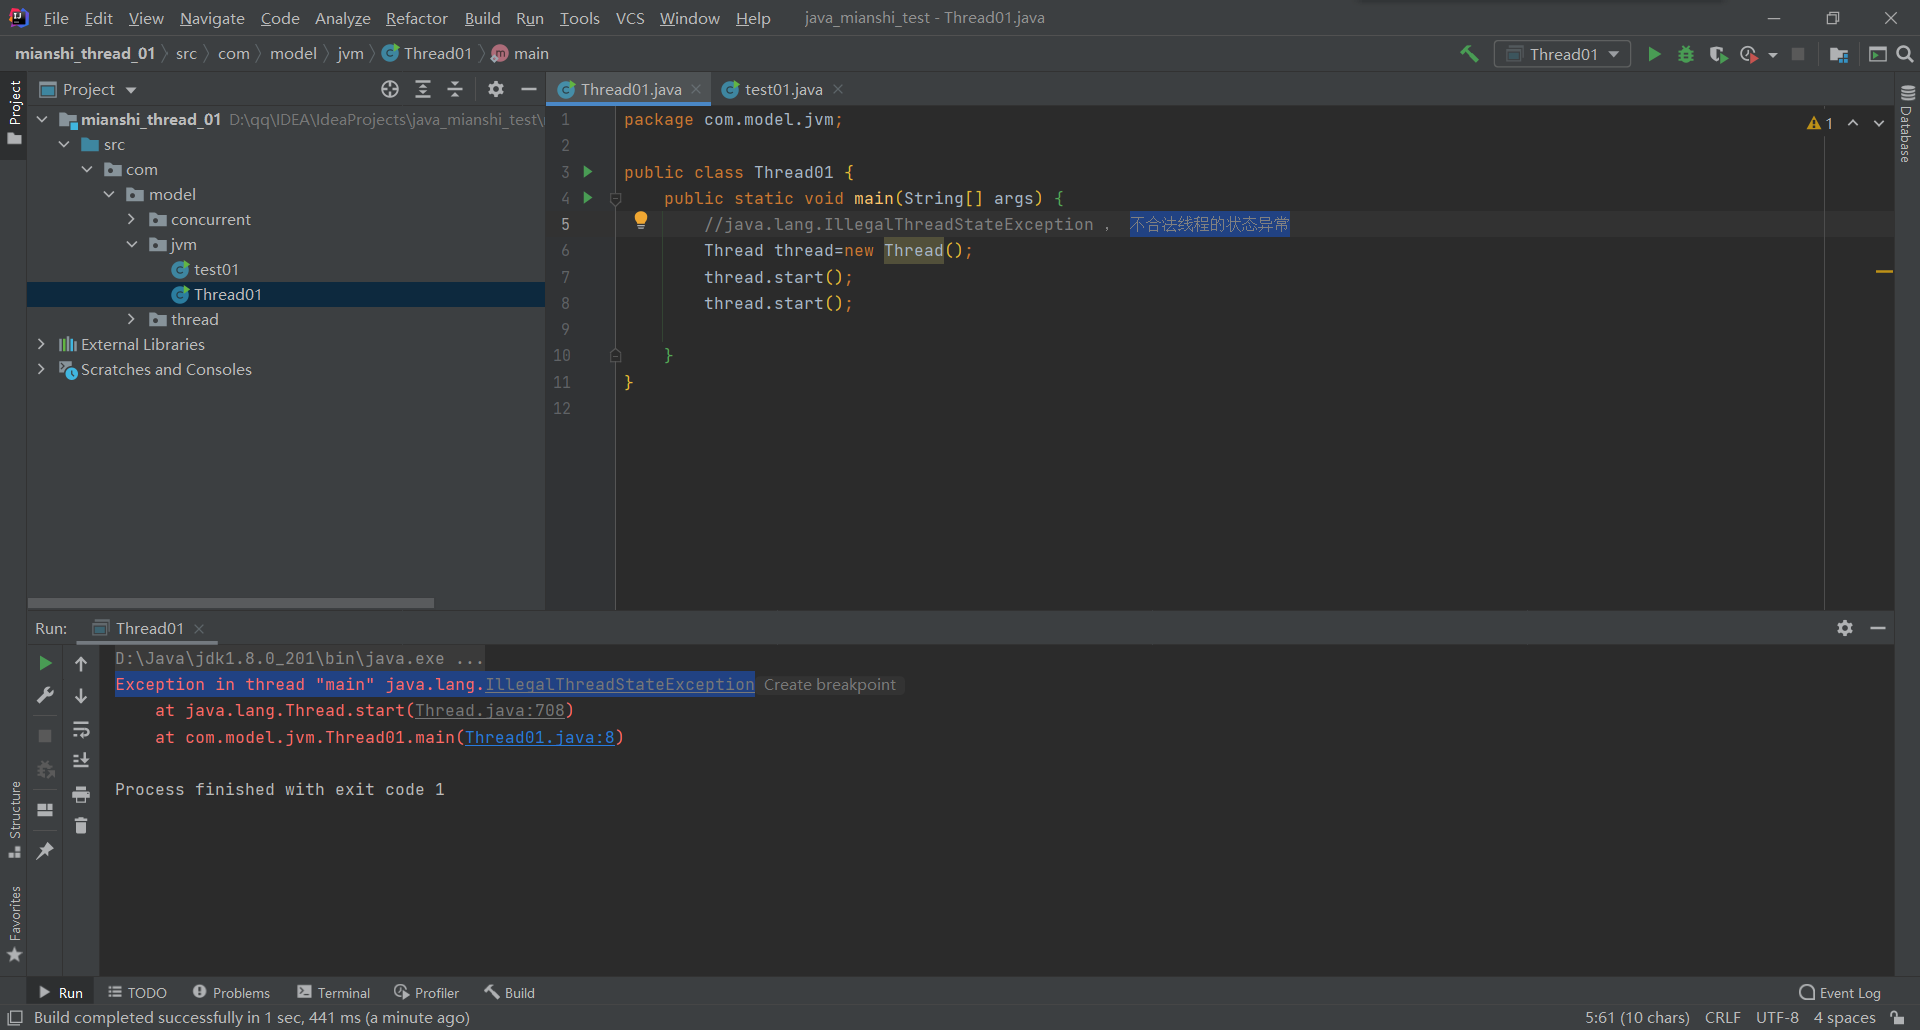Click Create breakpoint in console

pos(830,684)
